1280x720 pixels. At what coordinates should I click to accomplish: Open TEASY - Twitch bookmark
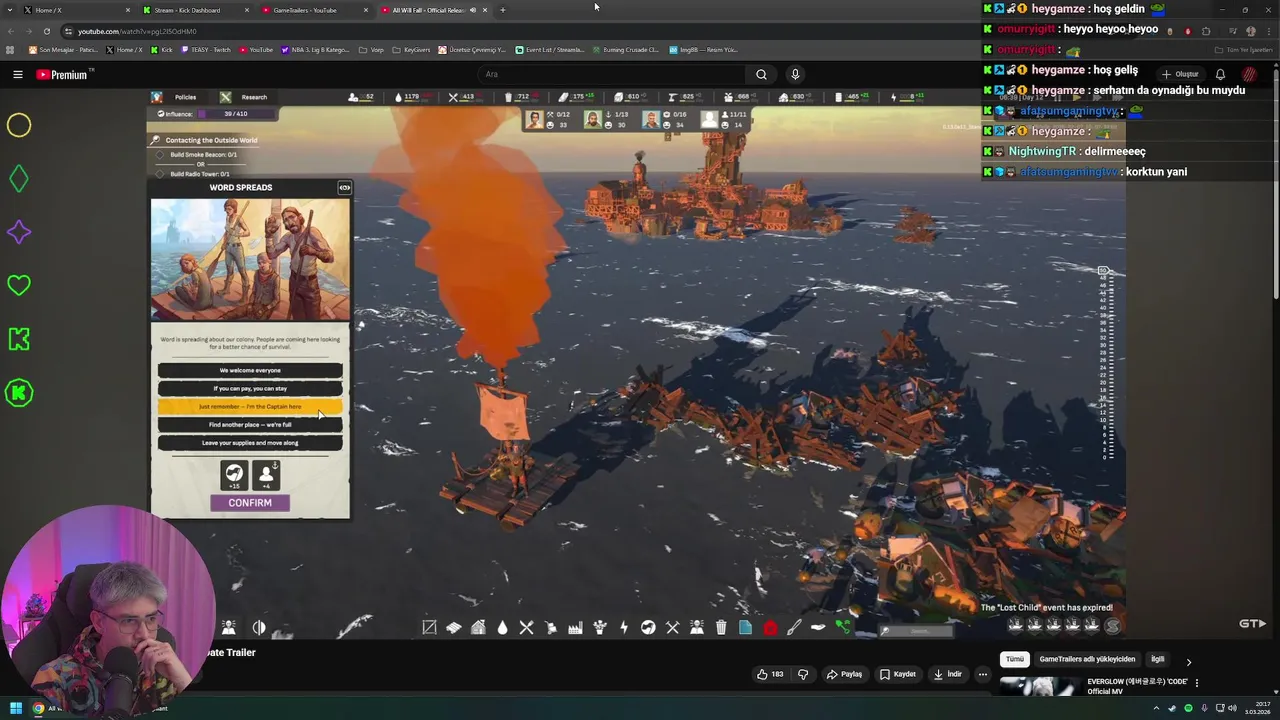point(205,49)
